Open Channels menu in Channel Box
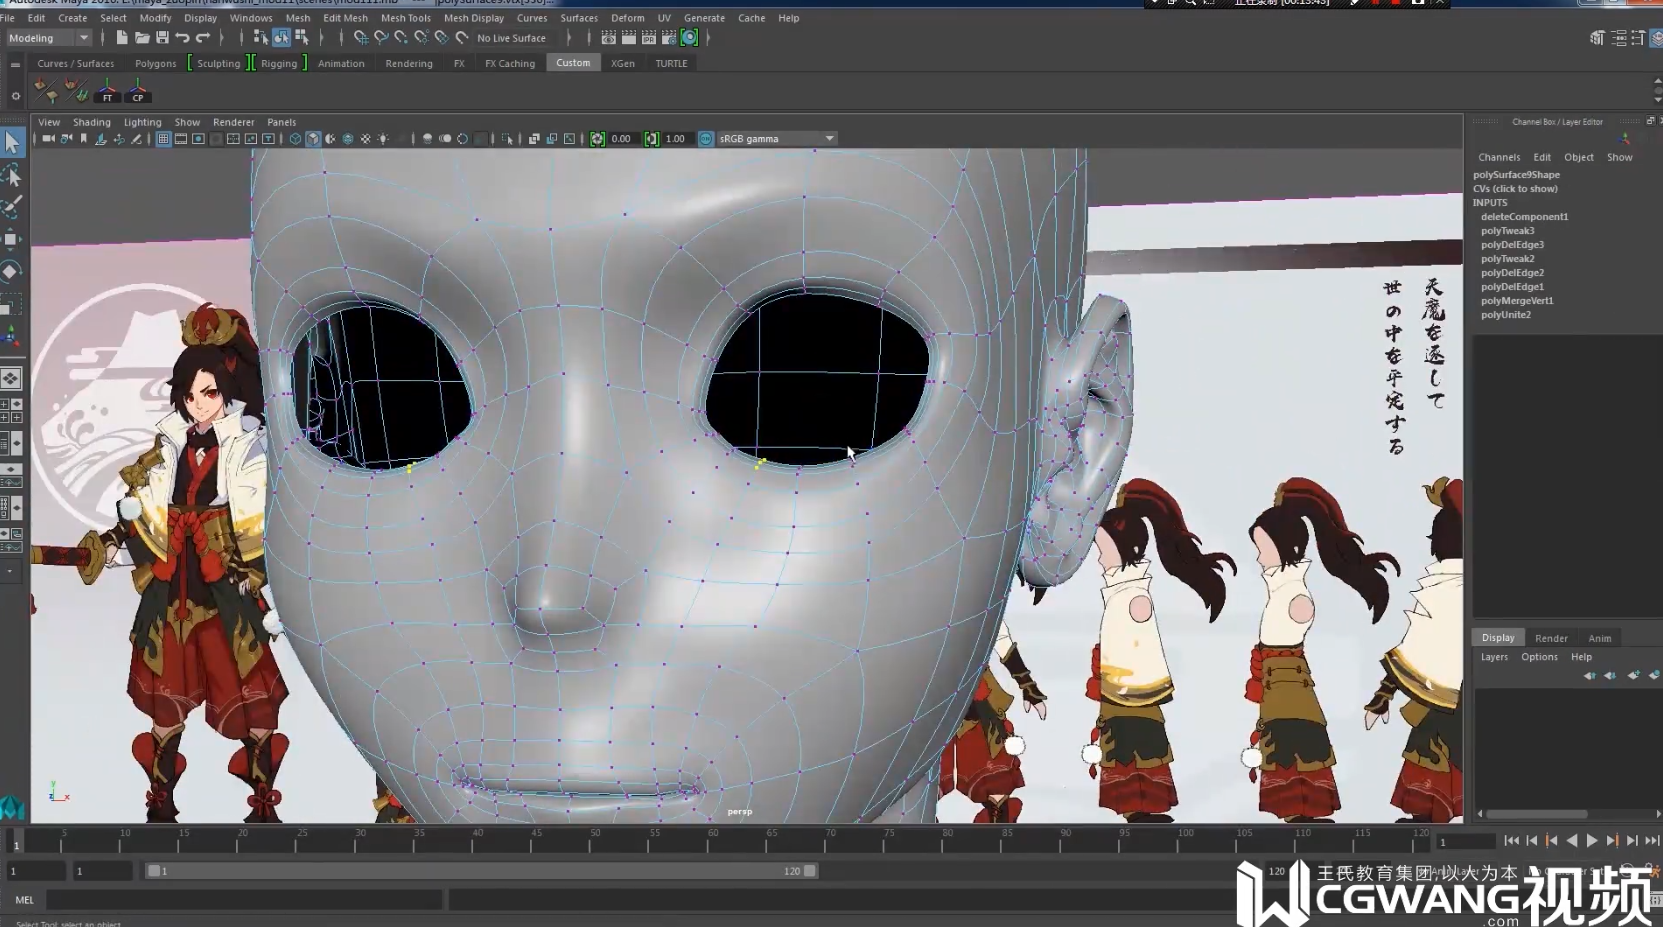Screen dimensions: 1663x927 pyautogui.click(x=1499, y=158)
